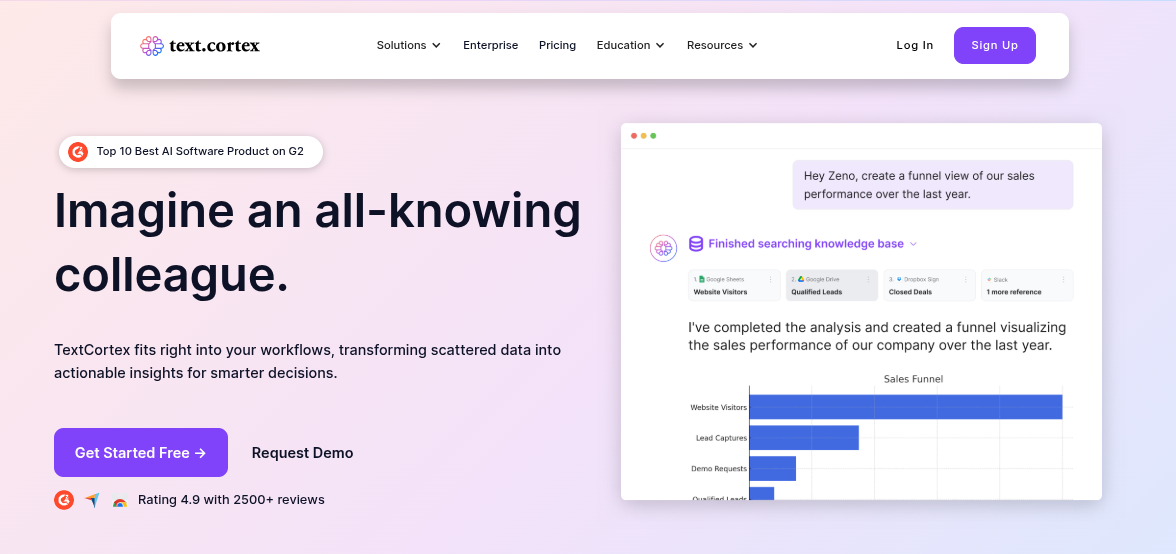The height and width of the screenshot is (554, 1176).
Task: Click the Top 10 Best AI Software badge
Action: (191, 151)
